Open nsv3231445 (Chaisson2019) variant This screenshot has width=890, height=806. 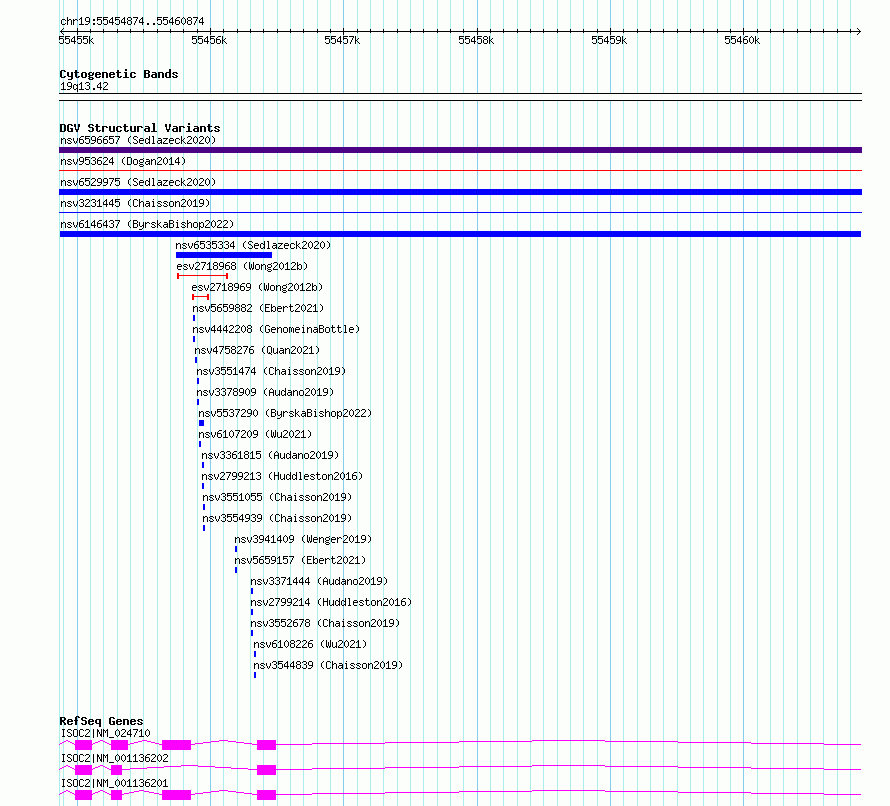[x=135, y=203]
